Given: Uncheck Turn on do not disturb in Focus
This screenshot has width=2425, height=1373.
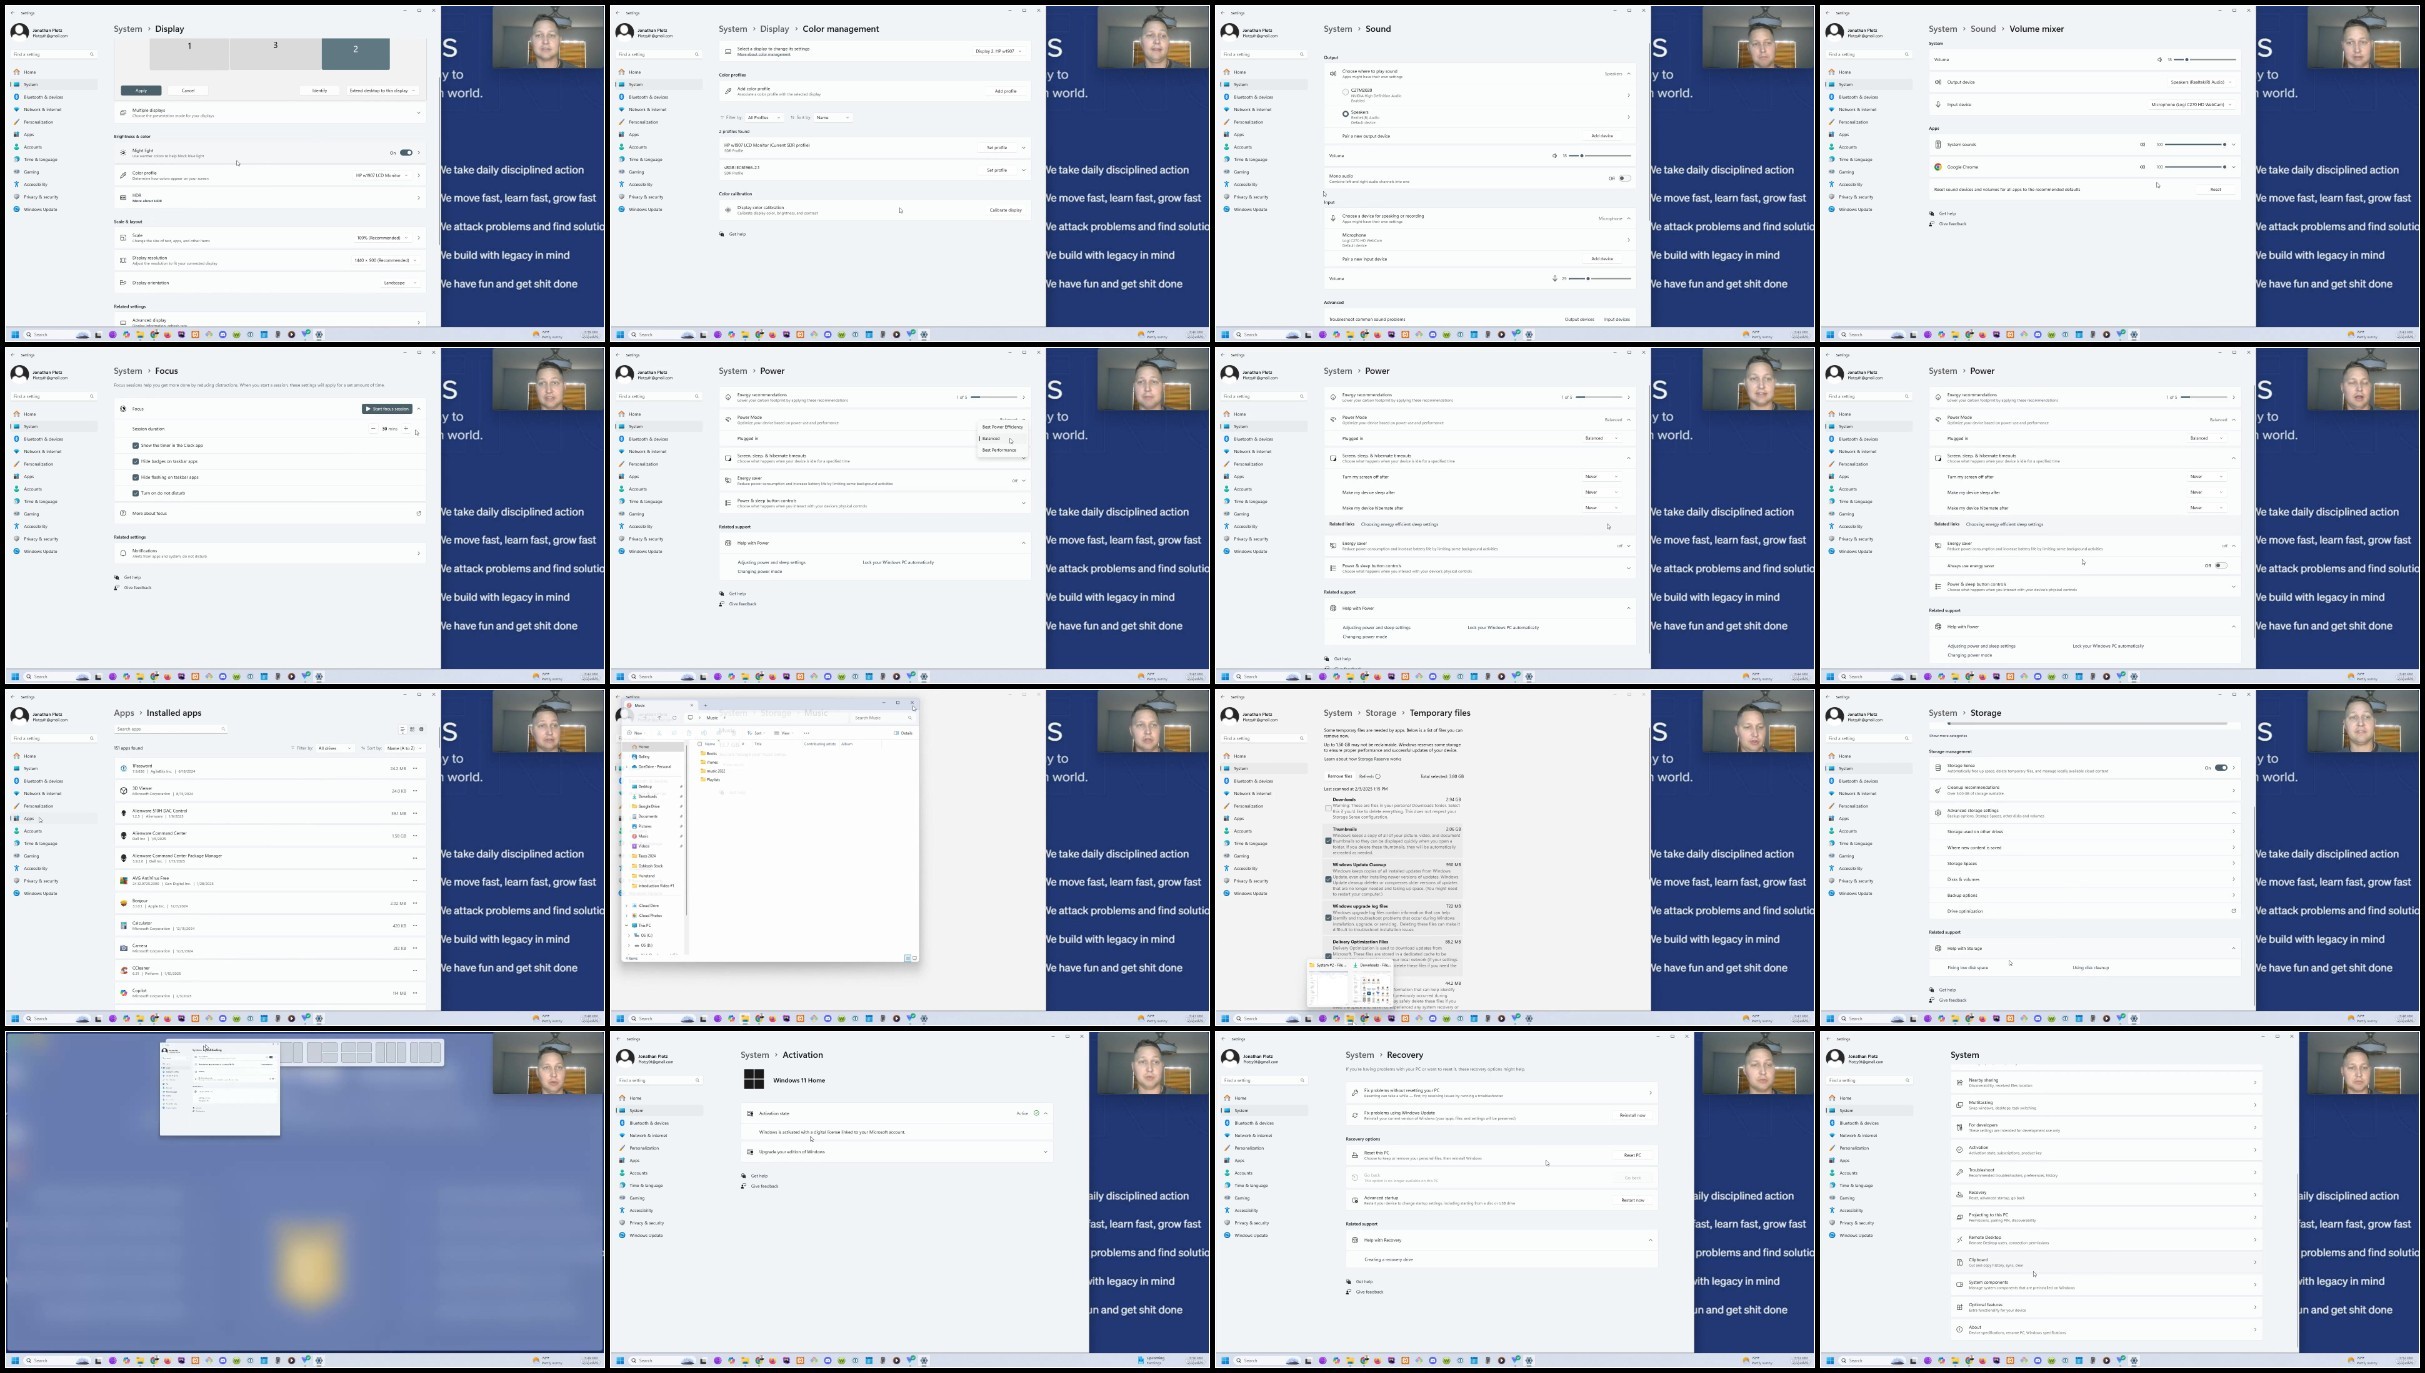Looking at the screenshot, I should pos(136,493).
